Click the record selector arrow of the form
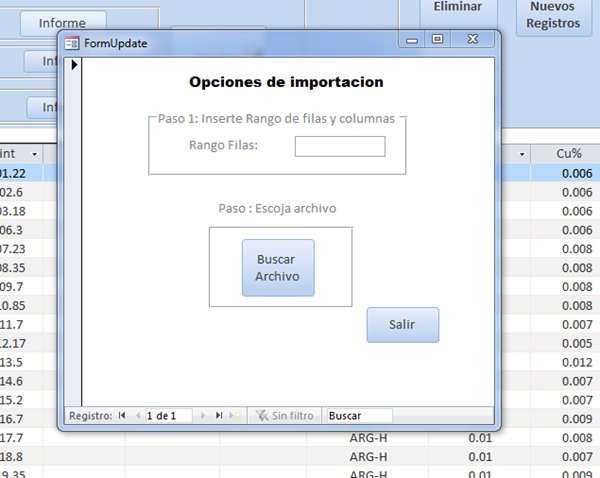 (x=74, y=65)
